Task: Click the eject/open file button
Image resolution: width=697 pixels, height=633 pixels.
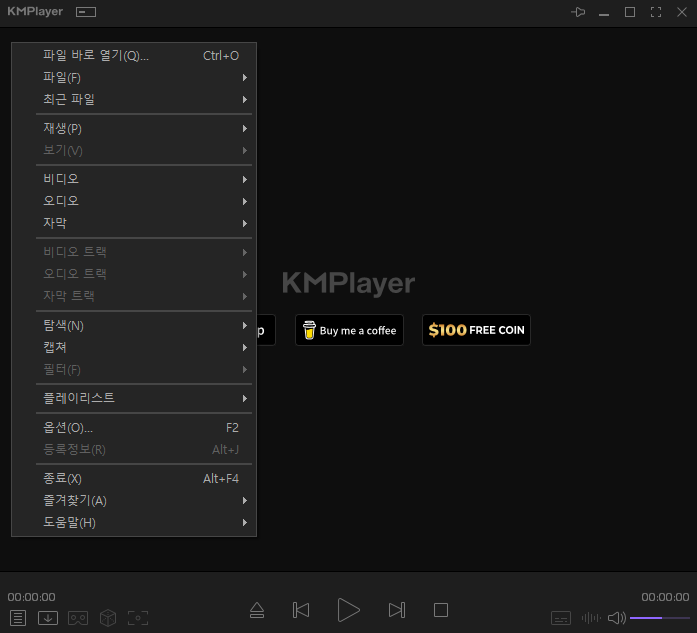Action: pyautogui.click(x=257, y=610)
